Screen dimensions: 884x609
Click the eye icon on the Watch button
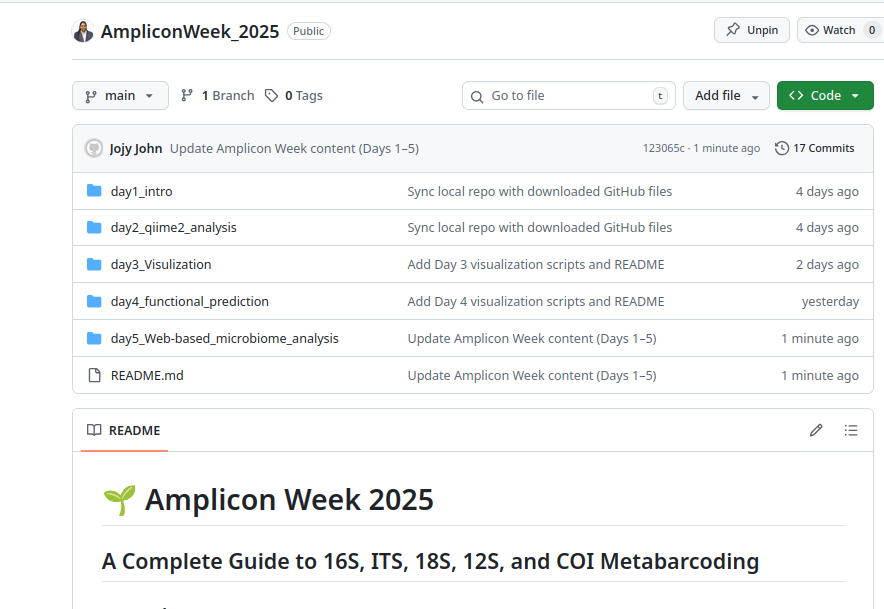pos(813,29)
